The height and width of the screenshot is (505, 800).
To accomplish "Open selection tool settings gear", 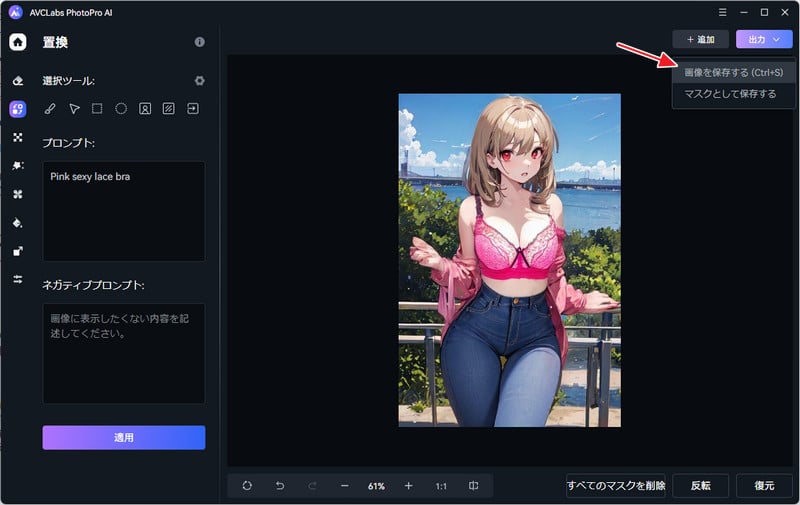I will 199,81.
